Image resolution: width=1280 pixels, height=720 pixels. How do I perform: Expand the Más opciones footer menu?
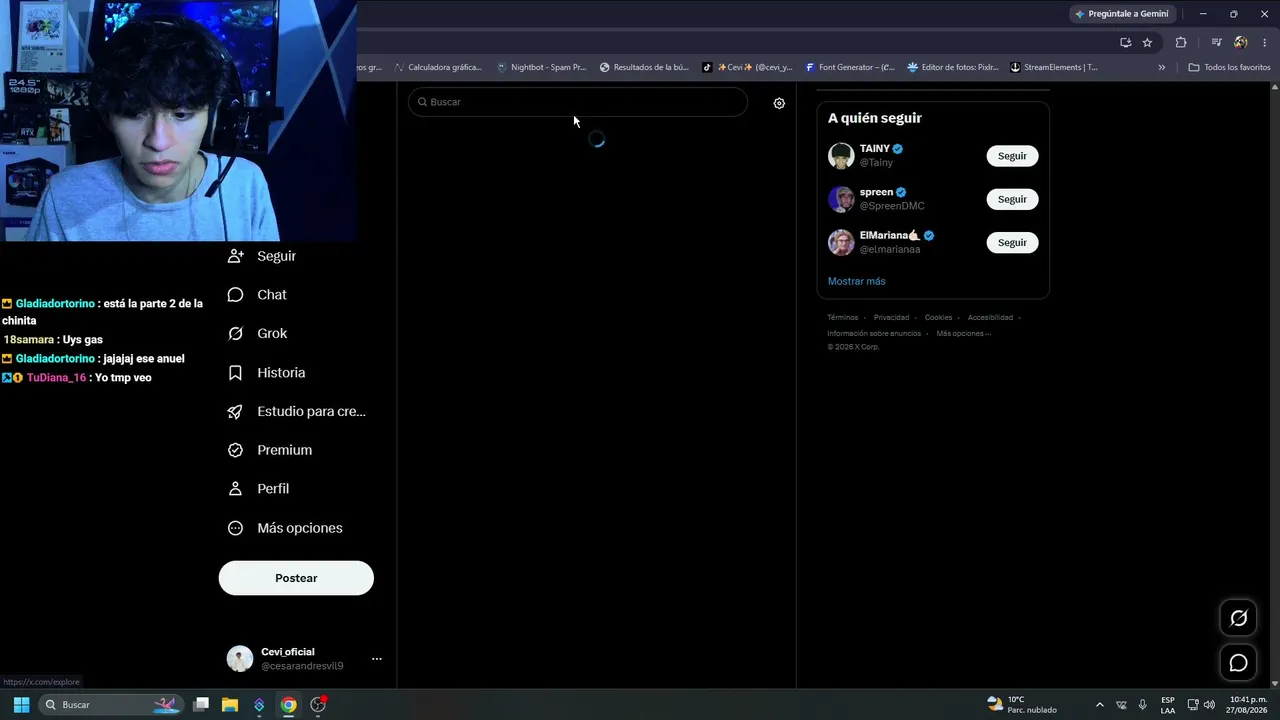point(963,333)
